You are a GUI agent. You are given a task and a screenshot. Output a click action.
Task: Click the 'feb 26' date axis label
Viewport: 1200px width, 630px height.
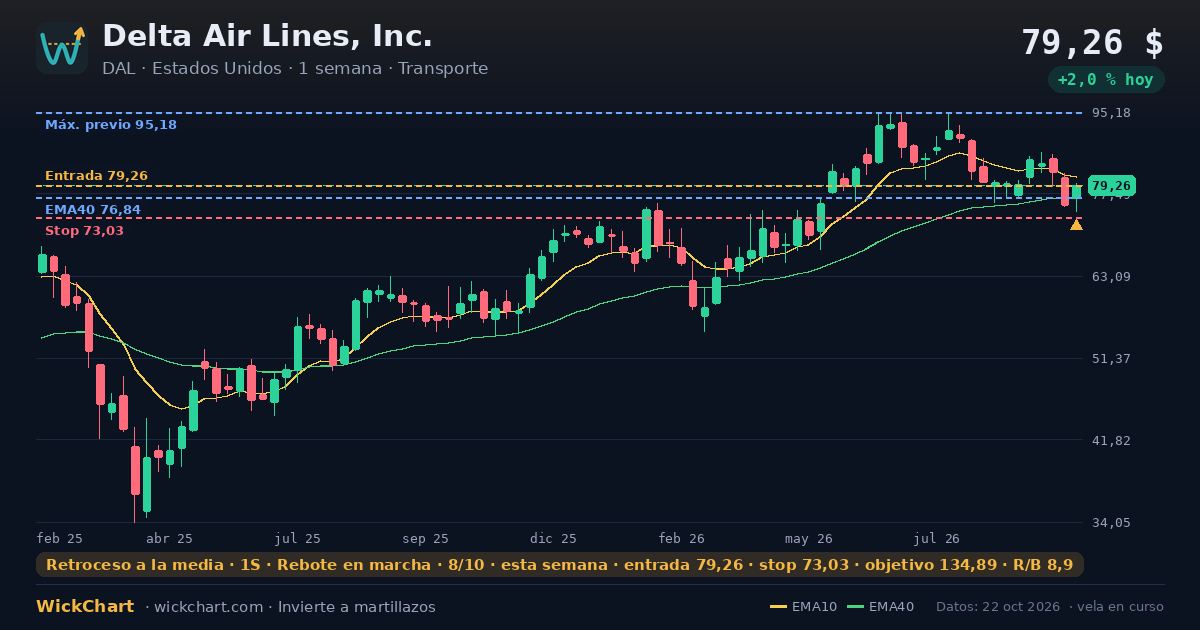coord(682,538)
